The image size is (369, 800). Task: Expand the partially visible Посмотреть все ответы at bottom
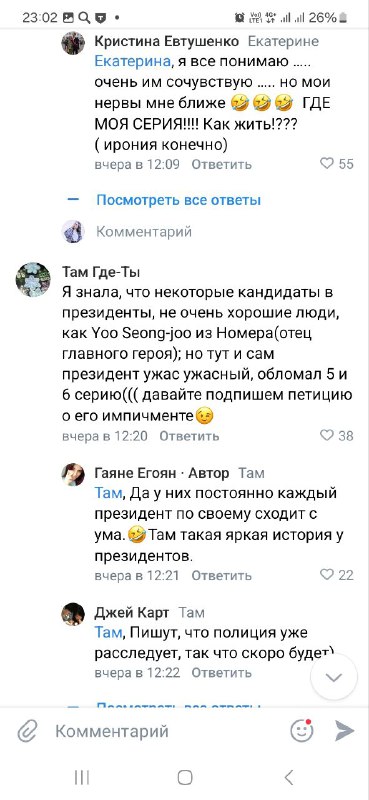click(178, 706)
